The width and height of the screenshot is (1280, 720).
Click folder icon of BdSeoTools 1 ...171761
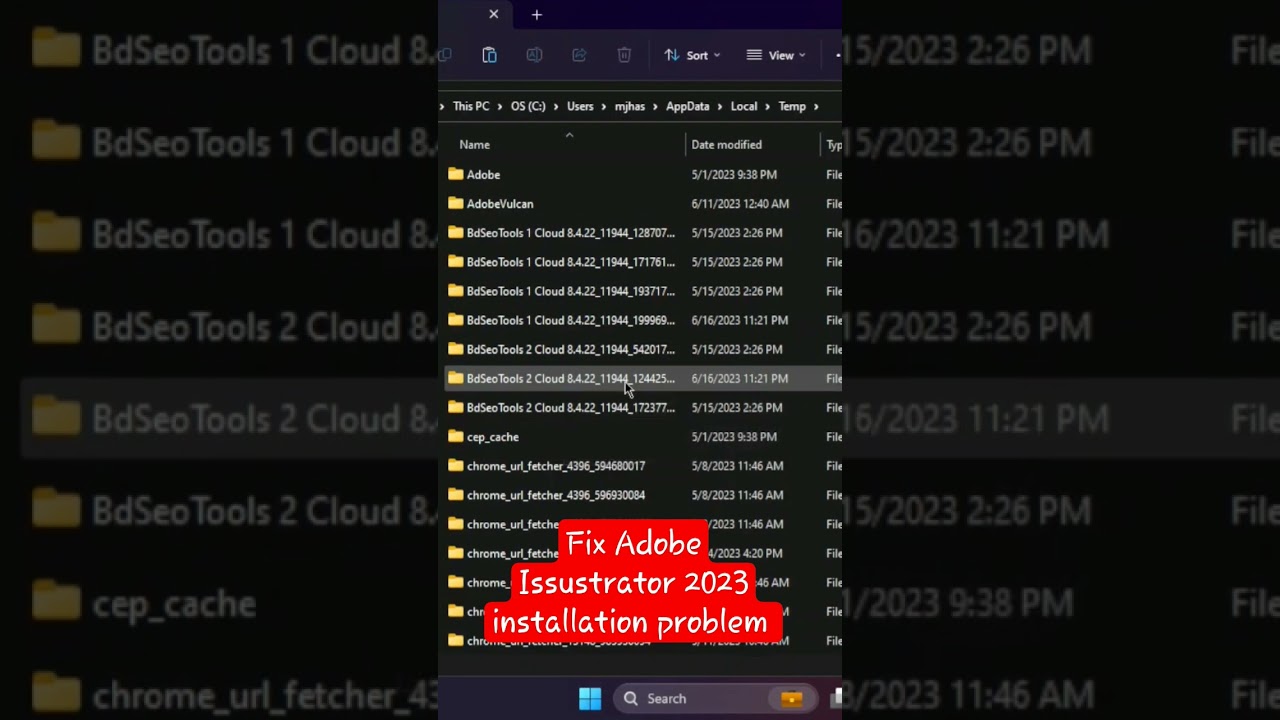pos(456,261)
